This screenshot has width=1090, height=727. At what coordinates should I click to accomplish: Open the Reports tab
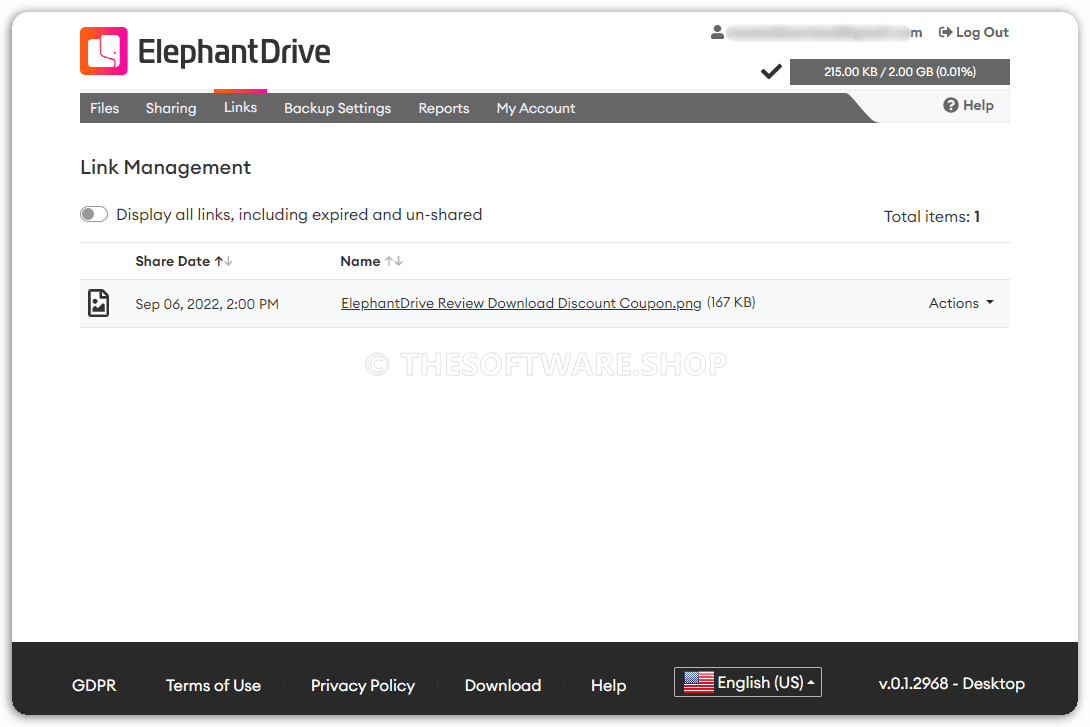coord(444,108)
